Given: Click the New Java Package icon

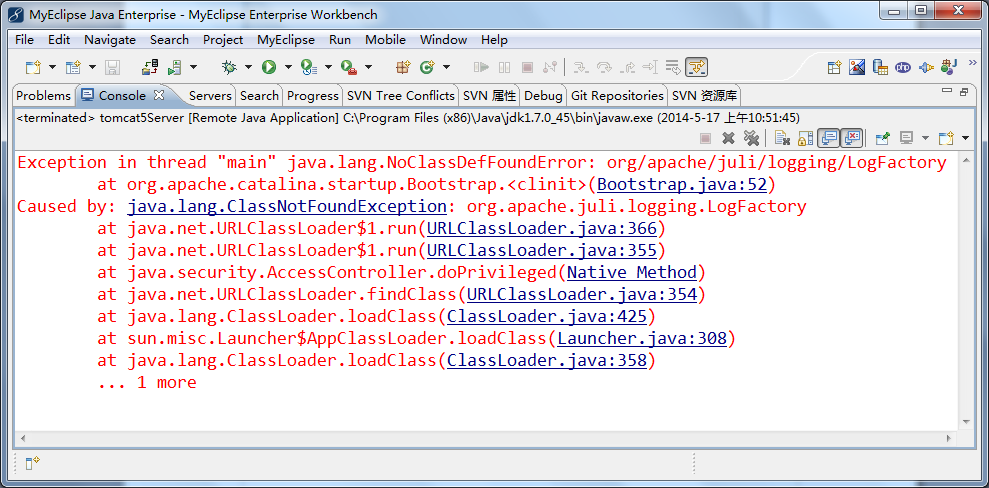Looking at the screenshot, I should coord(403,67).
